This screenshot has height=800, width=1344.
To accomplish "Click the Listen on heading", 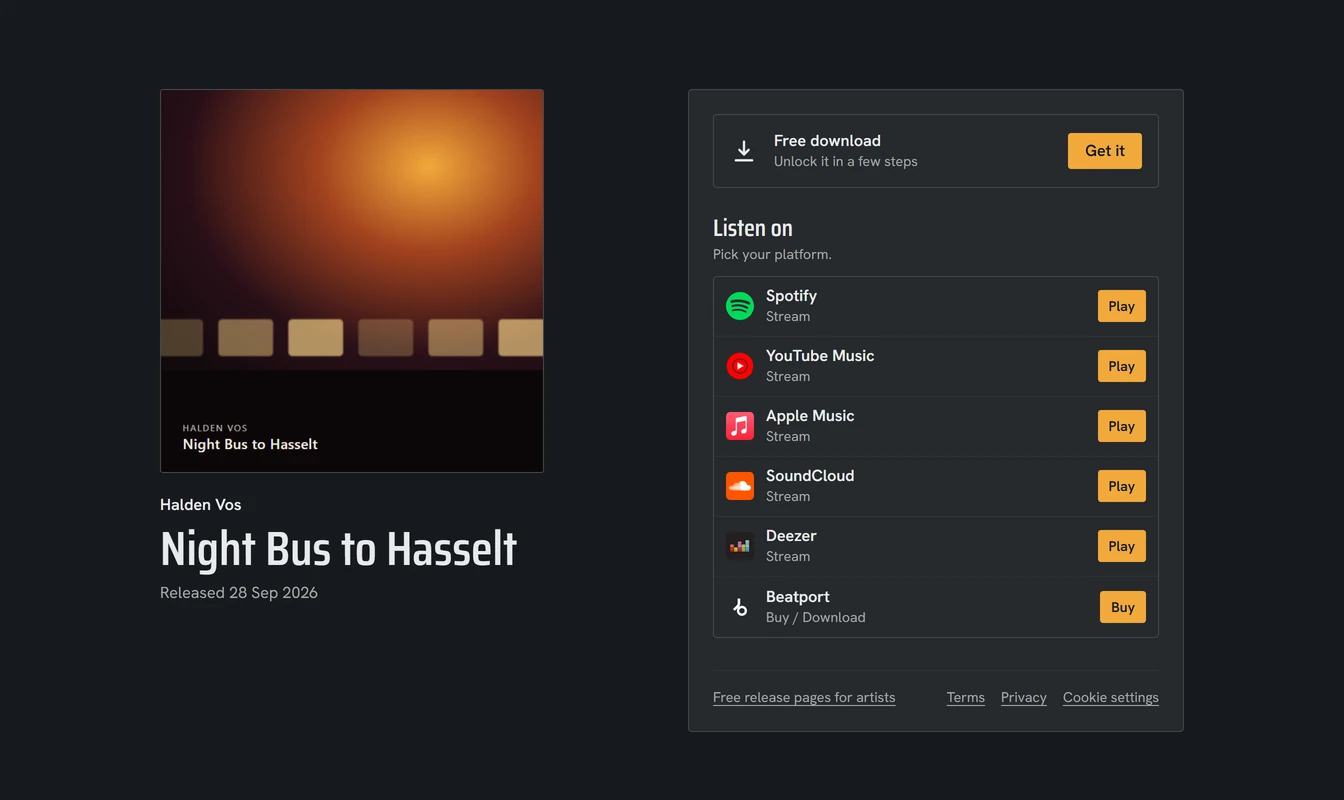I will [753, 228].
